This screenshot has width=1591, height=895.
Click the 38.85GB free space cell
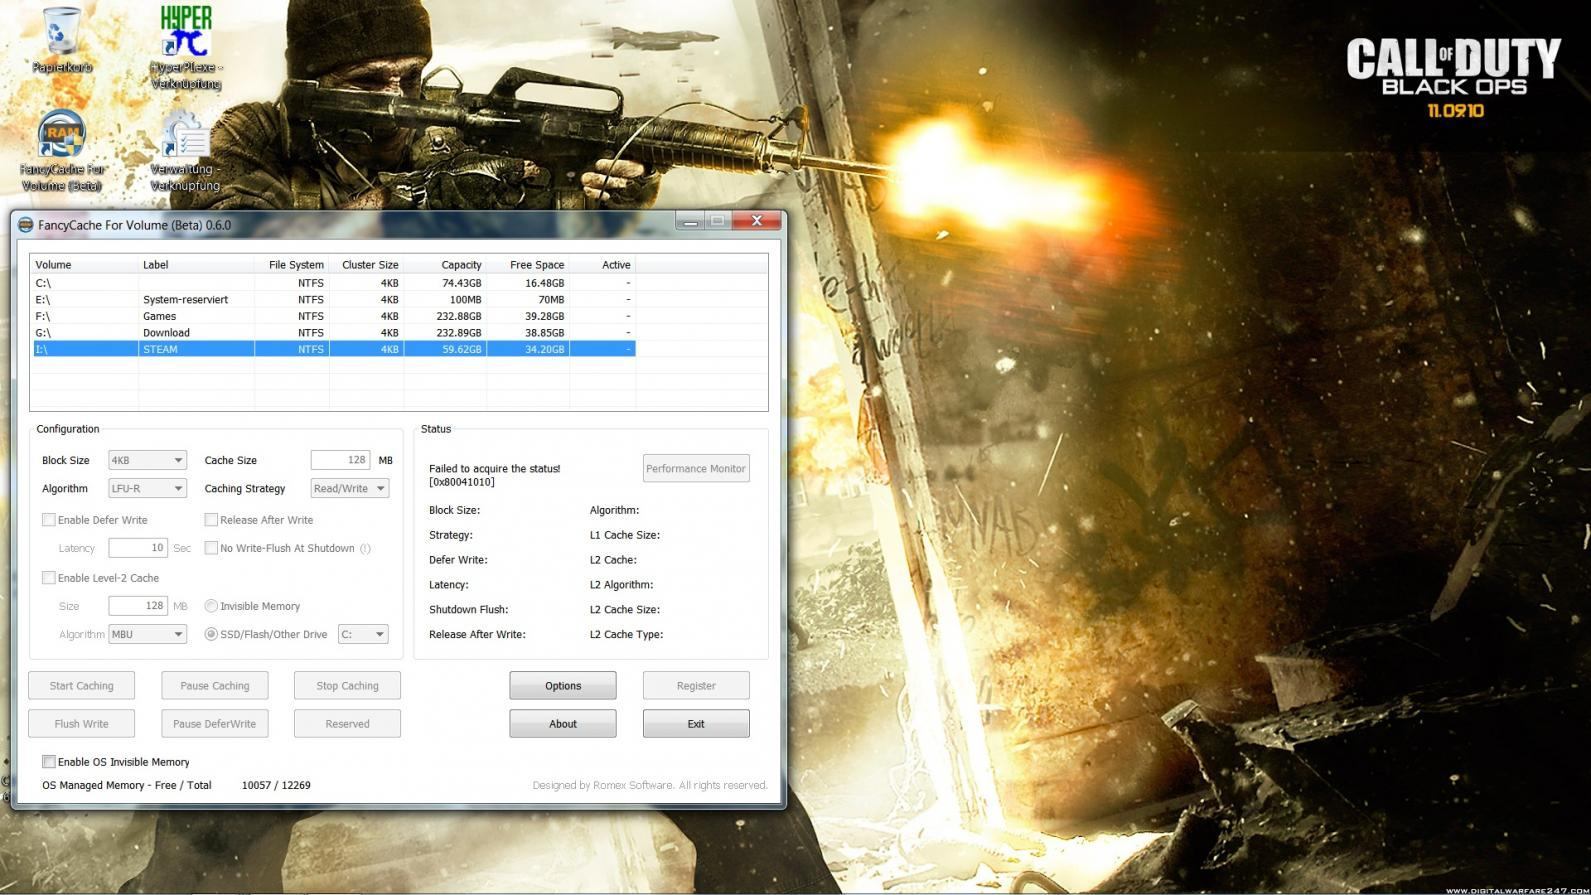(544, 332)
